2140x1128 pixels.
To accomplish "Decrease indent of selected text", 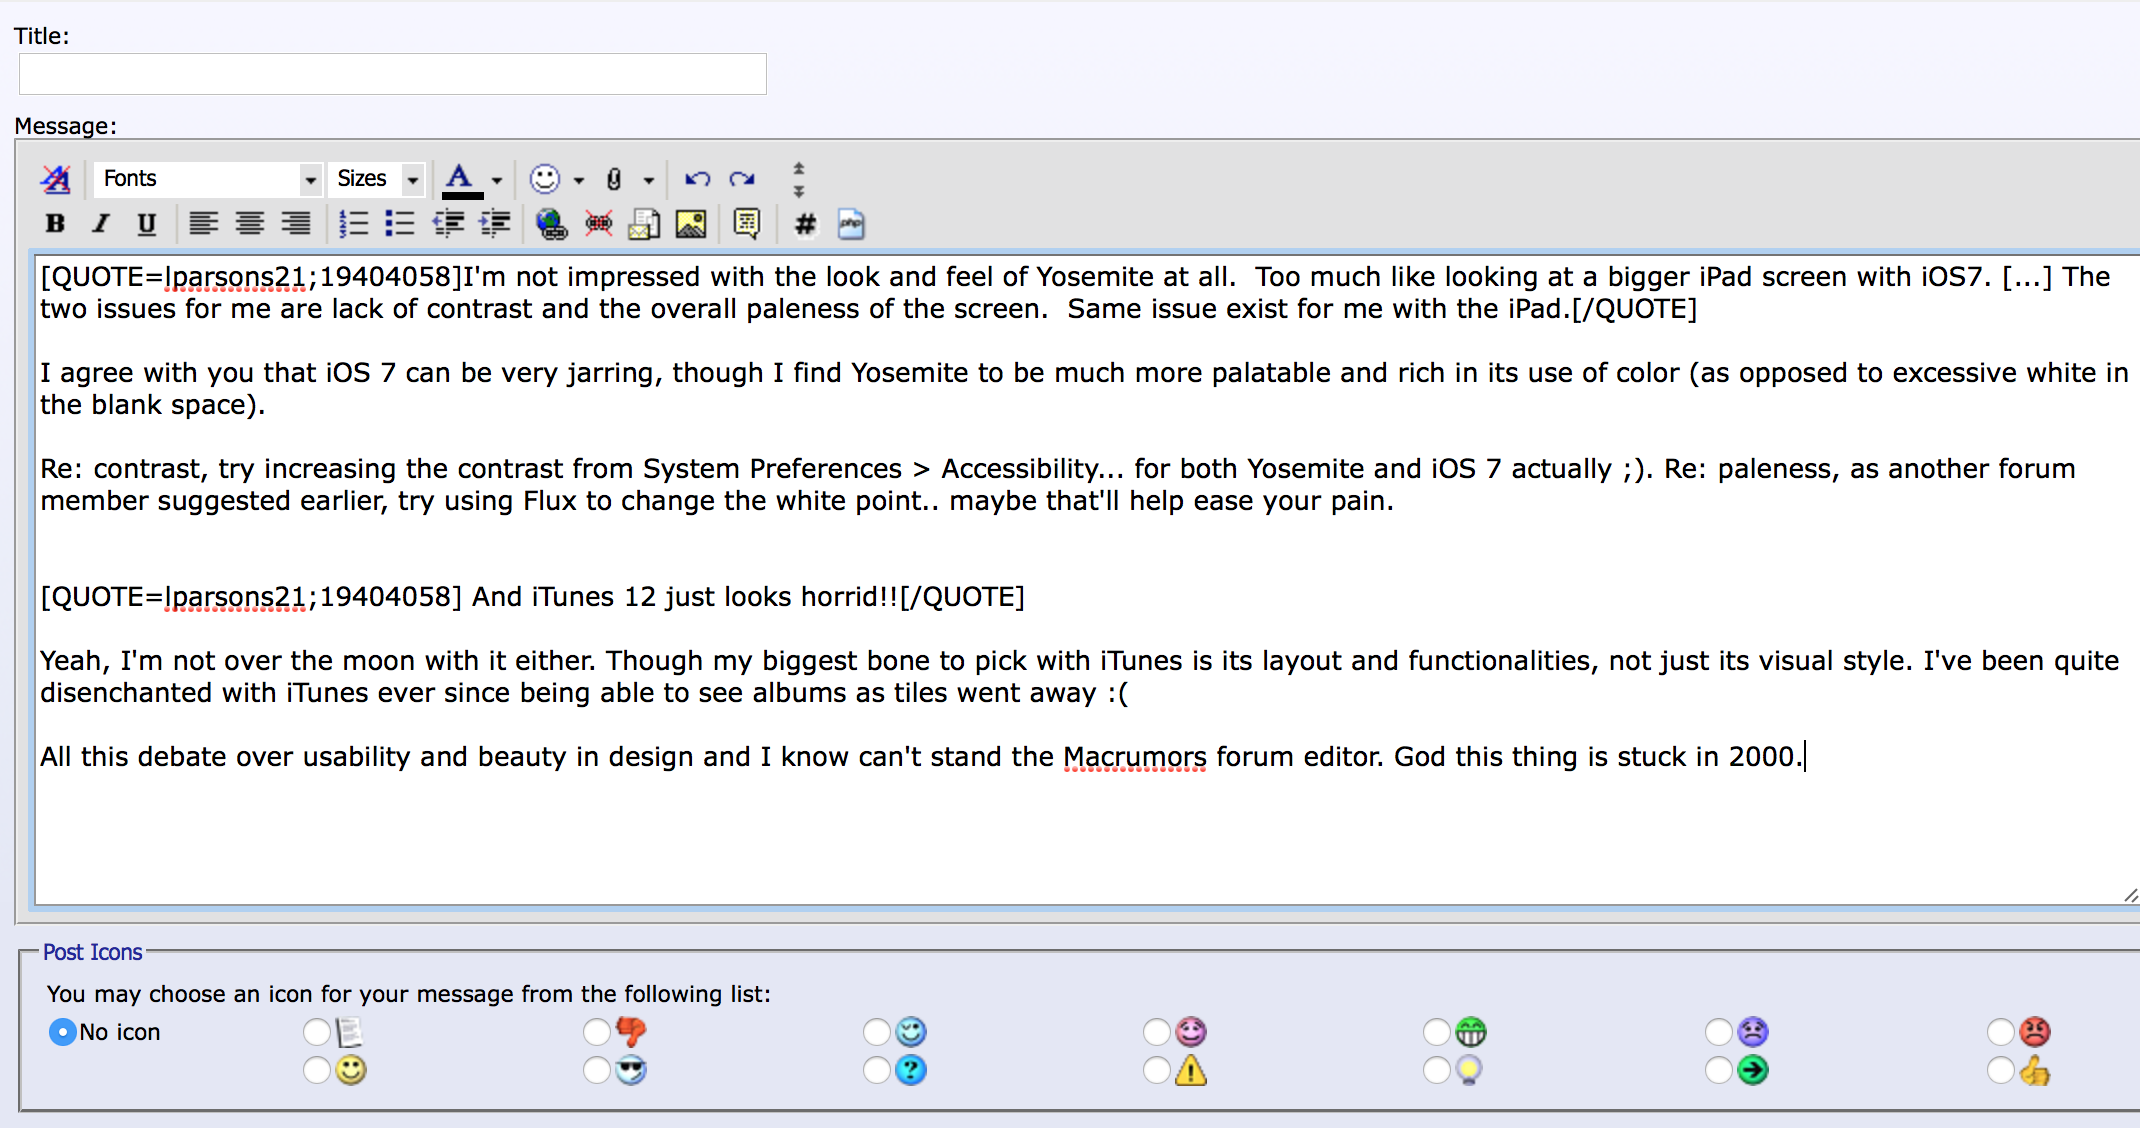I will click(x=448, y=224).
